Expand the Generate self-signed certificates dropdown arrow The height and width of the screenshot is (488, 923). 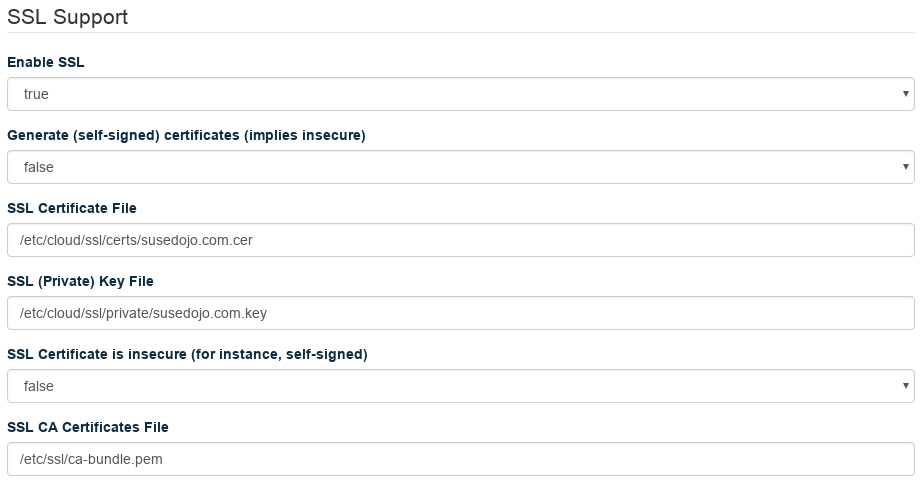click(905, 167)
